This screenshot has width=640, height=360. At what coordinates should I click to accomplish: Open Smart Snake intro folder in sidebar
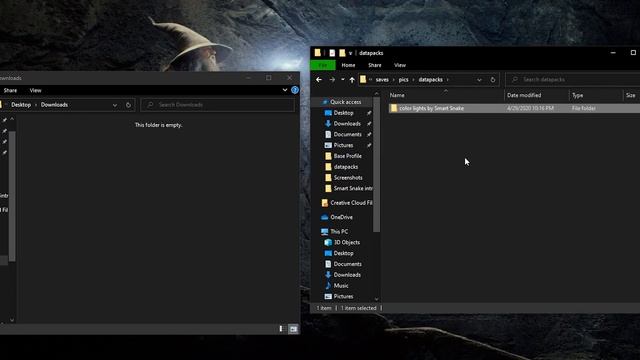click(x=353, y=189)
